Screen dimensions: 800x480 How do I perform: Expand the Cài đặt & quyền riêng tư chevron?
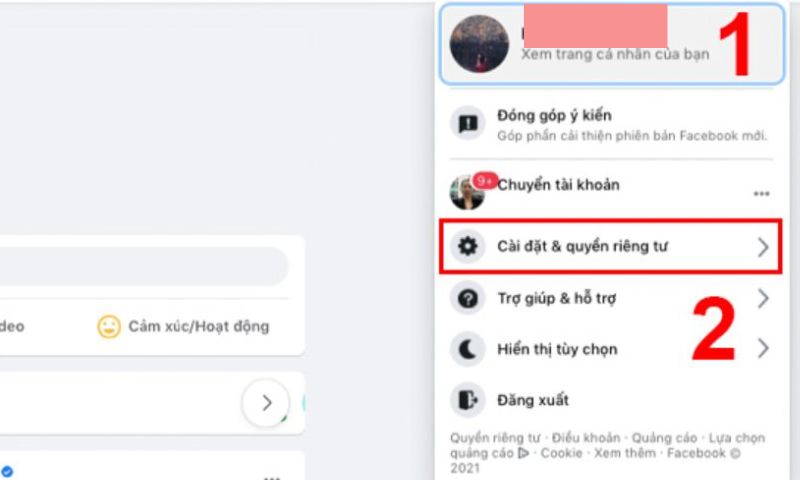point(763,247)
